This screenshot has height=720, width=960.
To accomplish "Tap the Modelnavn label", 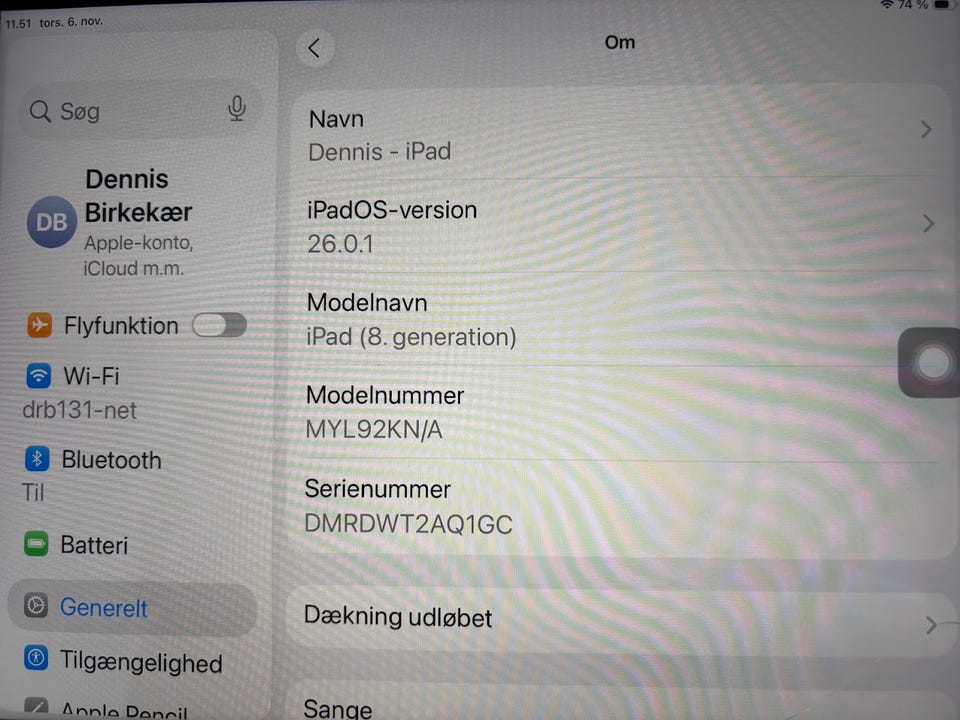I will [367, 302].
